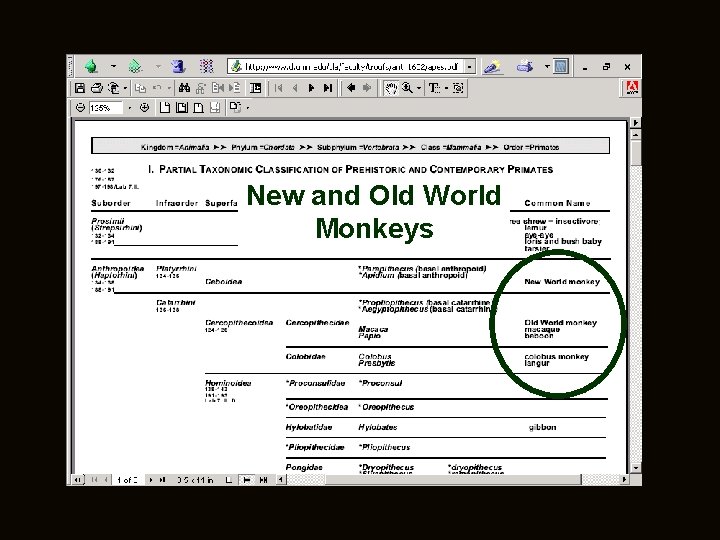Select Single Page layout in status bar
The image size is (720, 540).
click(229, 480)
